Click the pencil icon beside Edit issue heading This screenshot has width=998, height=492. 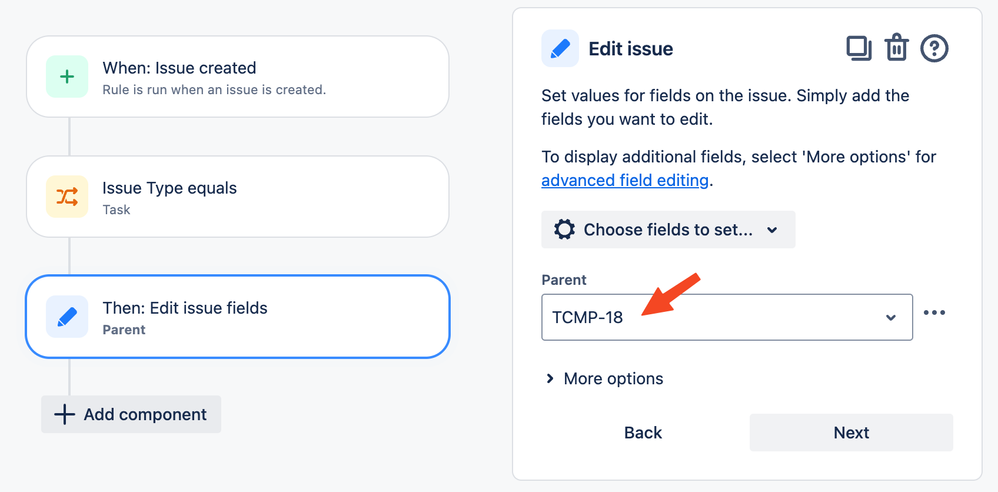tap(560, 48)
